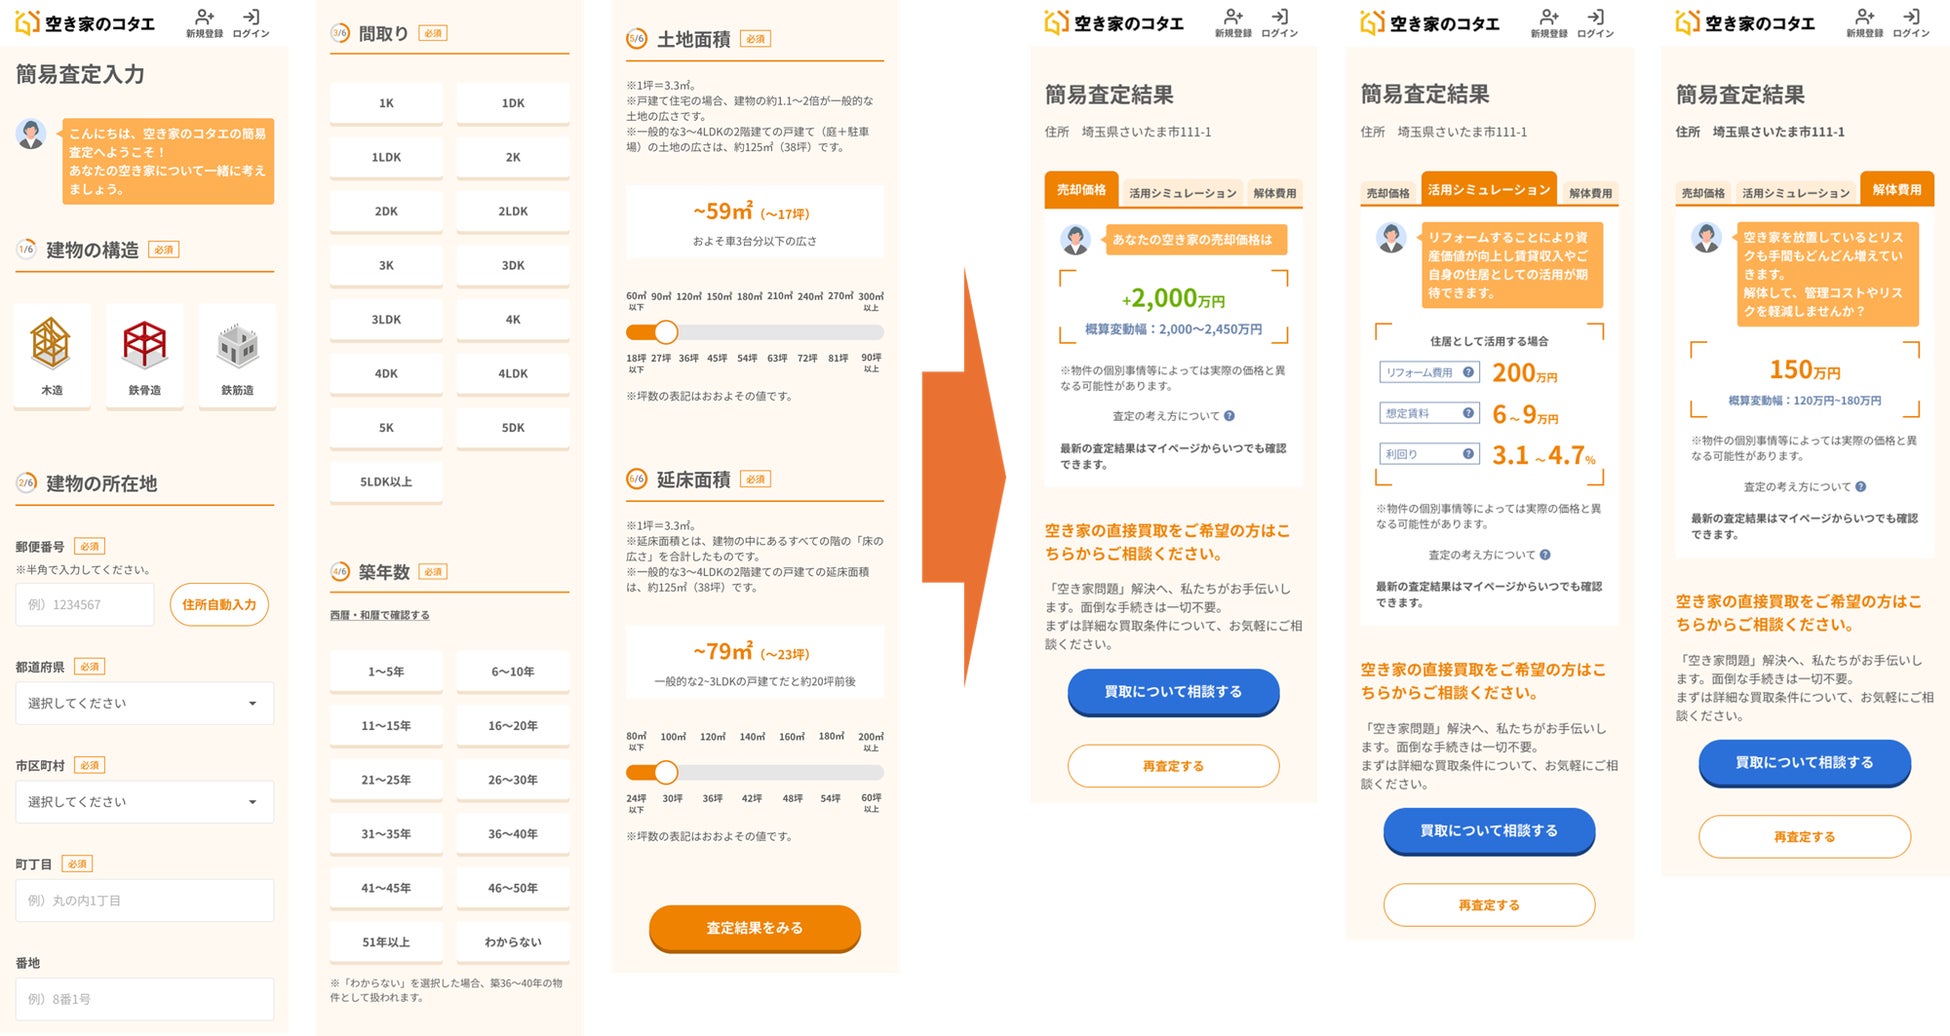Choose building age 51年以上
The width and height of the screenshot is (1950, 1036).
pyautogui.click(x=386, y=941)
